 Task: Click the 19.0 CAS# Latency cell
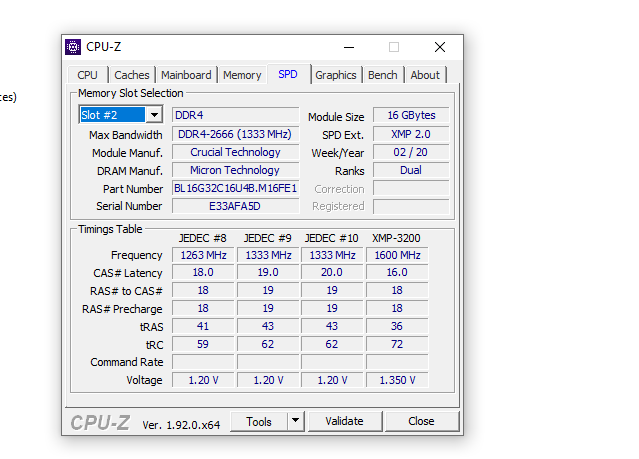268,272
